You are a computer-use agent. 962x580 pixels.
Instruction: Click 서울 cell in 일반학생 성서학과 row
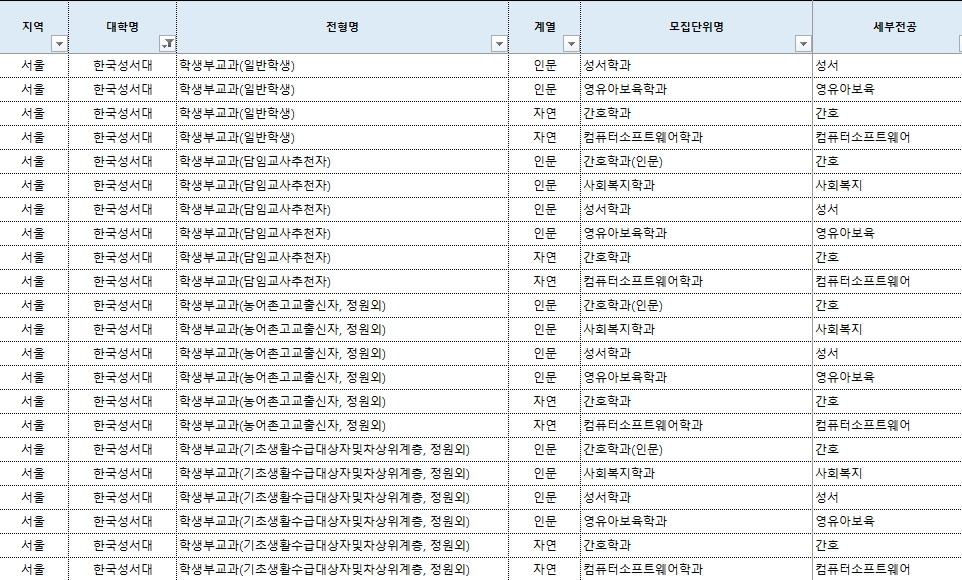tap(33, 65)
